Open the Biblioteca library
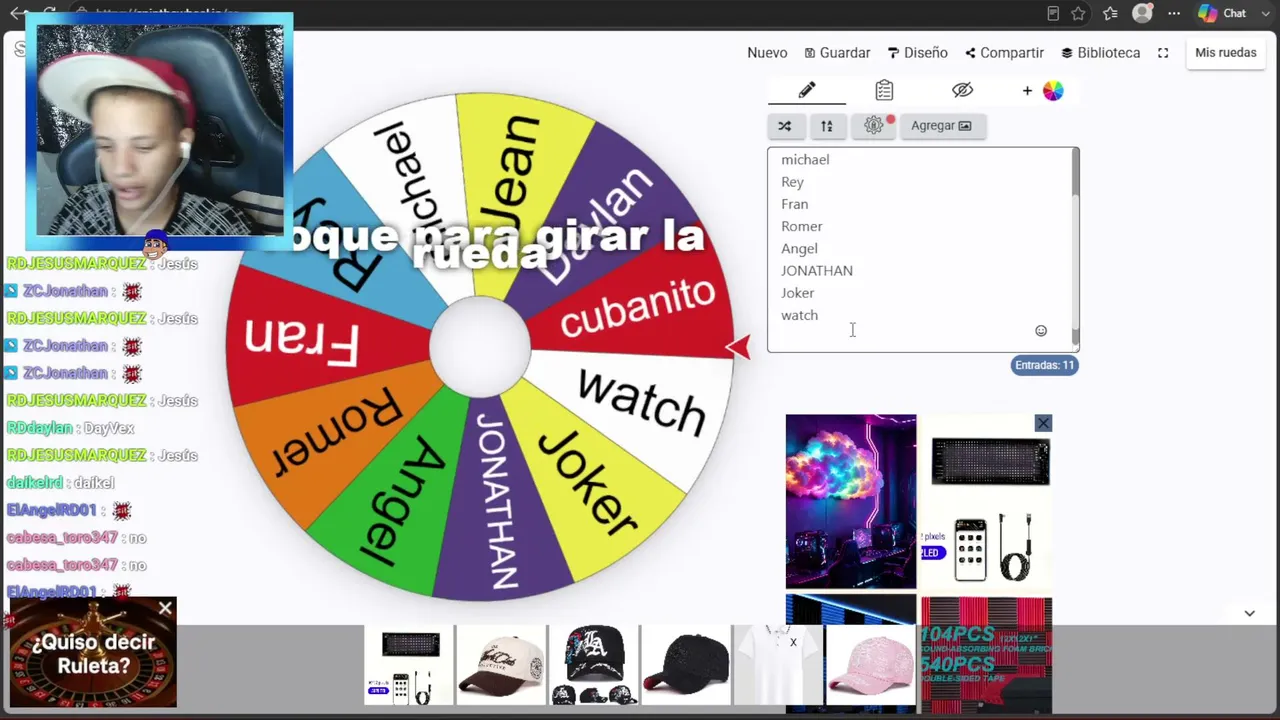Screen dimensions: 1280x720 [x=1100, y=53]
